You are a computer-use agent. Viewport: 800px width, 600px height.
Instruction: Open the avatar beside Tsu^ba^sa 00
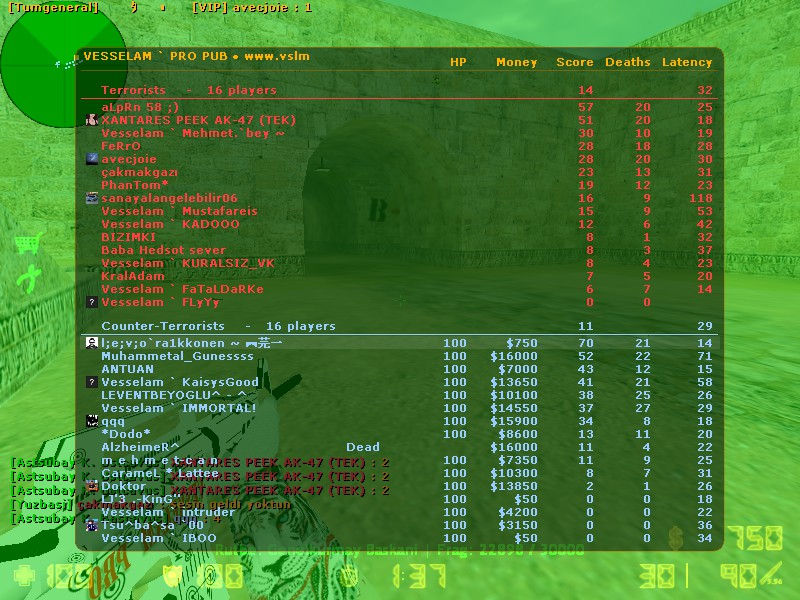92,525
